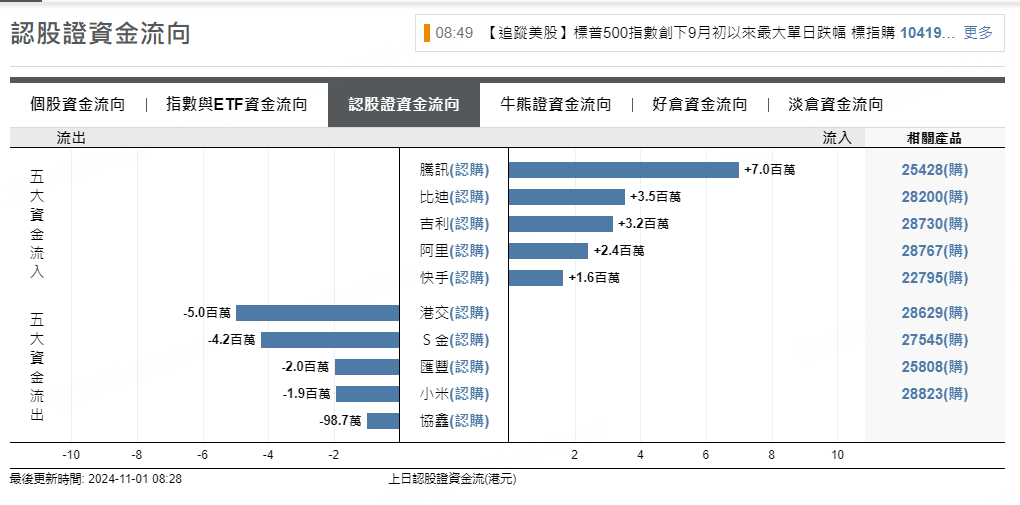Select the 認股證資金流向 tab

click(x=404, y=105)
